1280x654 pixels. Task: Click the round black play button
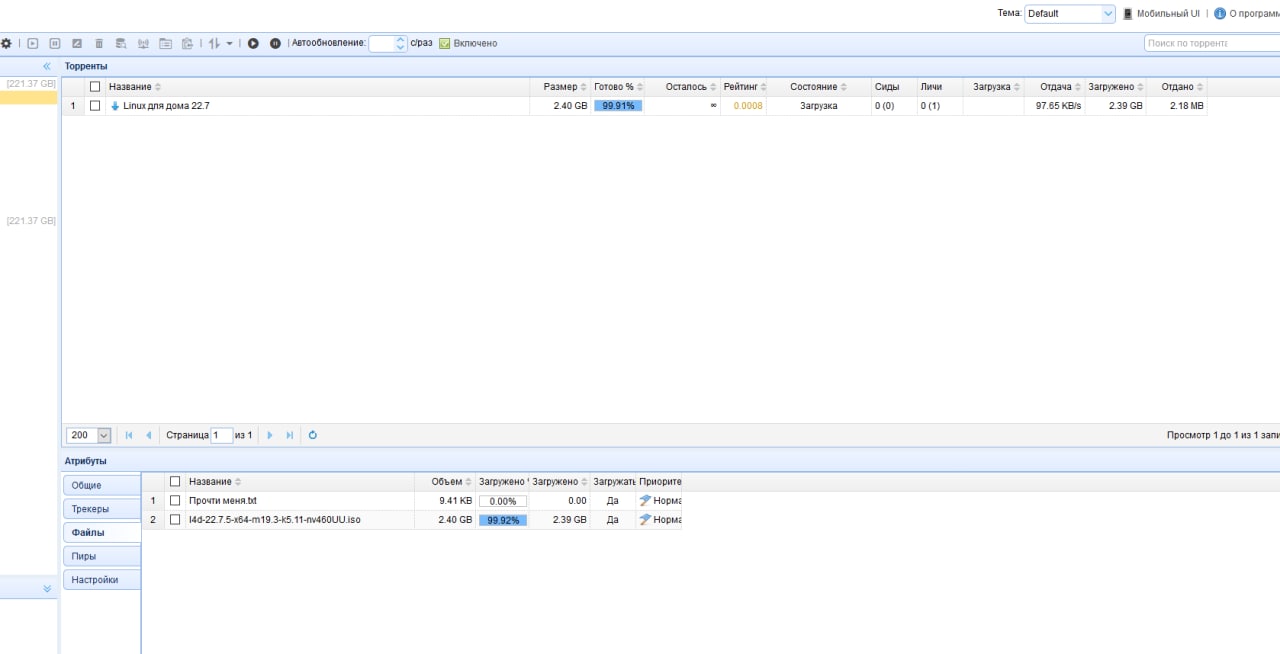pyautogui.click(x=253, y=43)
